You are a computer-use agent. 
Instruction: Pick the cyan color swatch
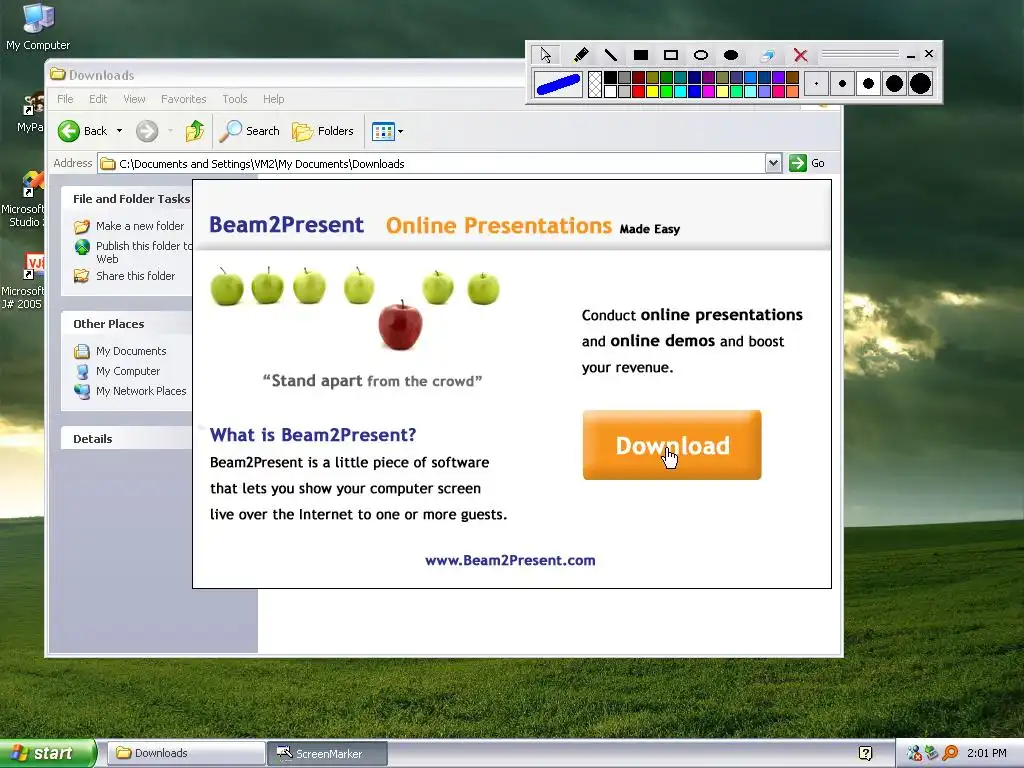680,91
